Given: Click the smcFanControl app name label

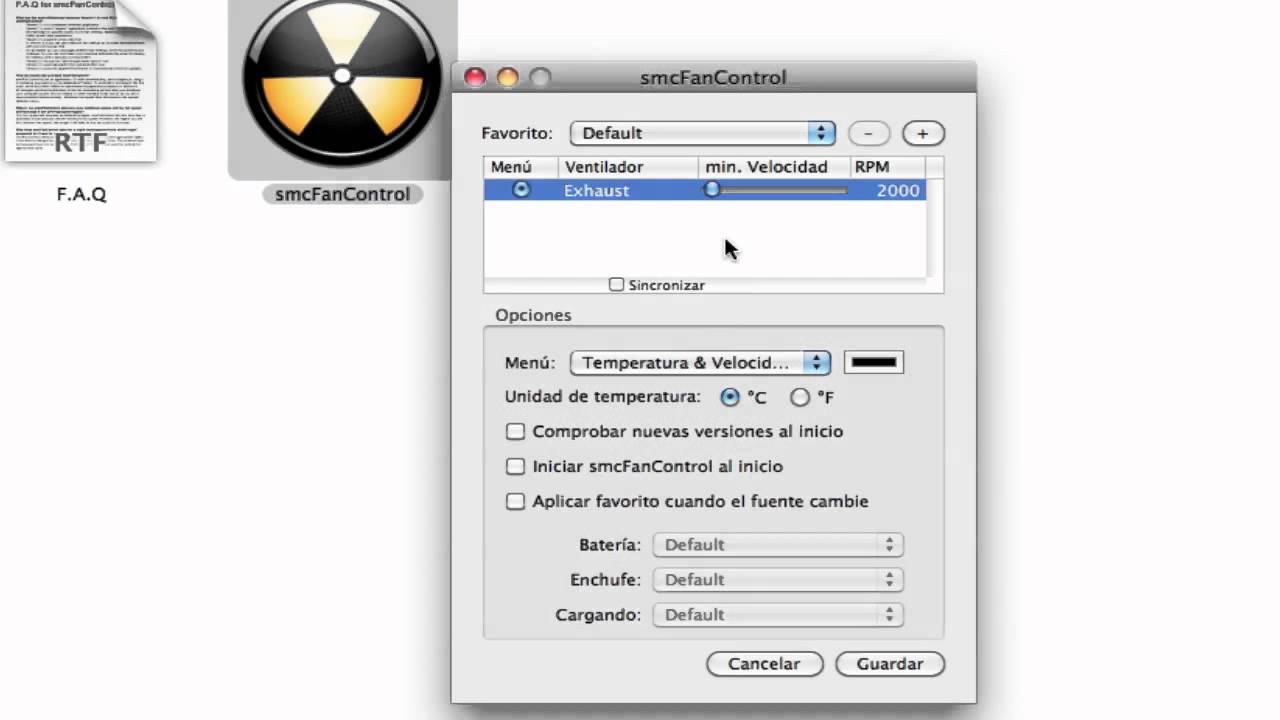Looking at the screenshot, I should 343,194.
